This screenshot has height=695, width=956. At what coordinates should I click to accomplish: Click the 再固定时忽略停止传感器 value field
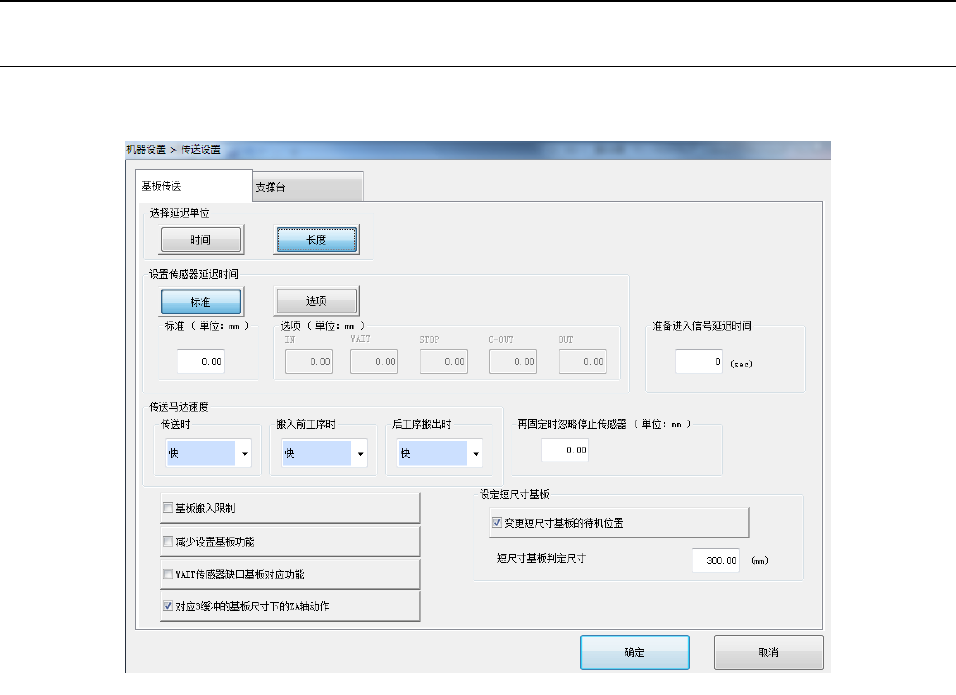tap(565, 450)
